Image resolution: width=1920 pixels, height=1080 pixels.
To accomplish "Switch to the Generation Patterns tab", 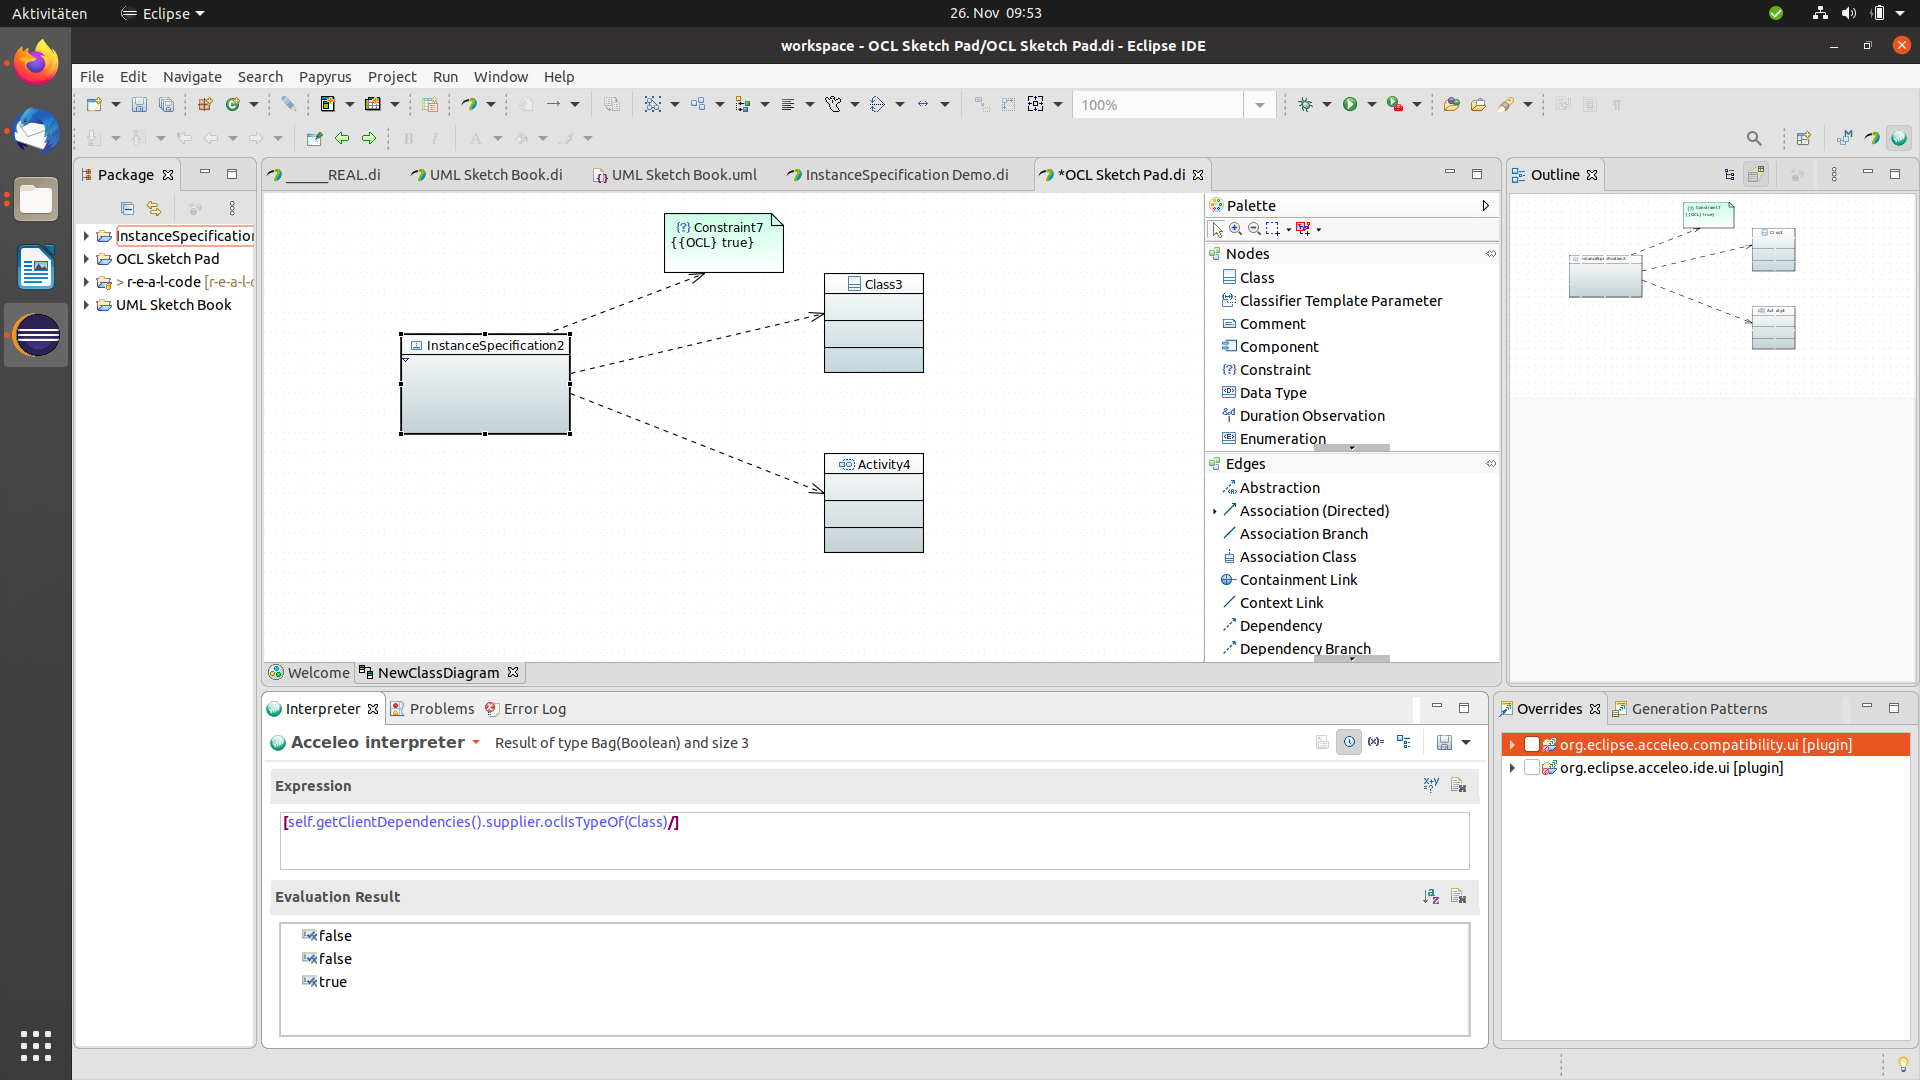I will coord(1690,708).
